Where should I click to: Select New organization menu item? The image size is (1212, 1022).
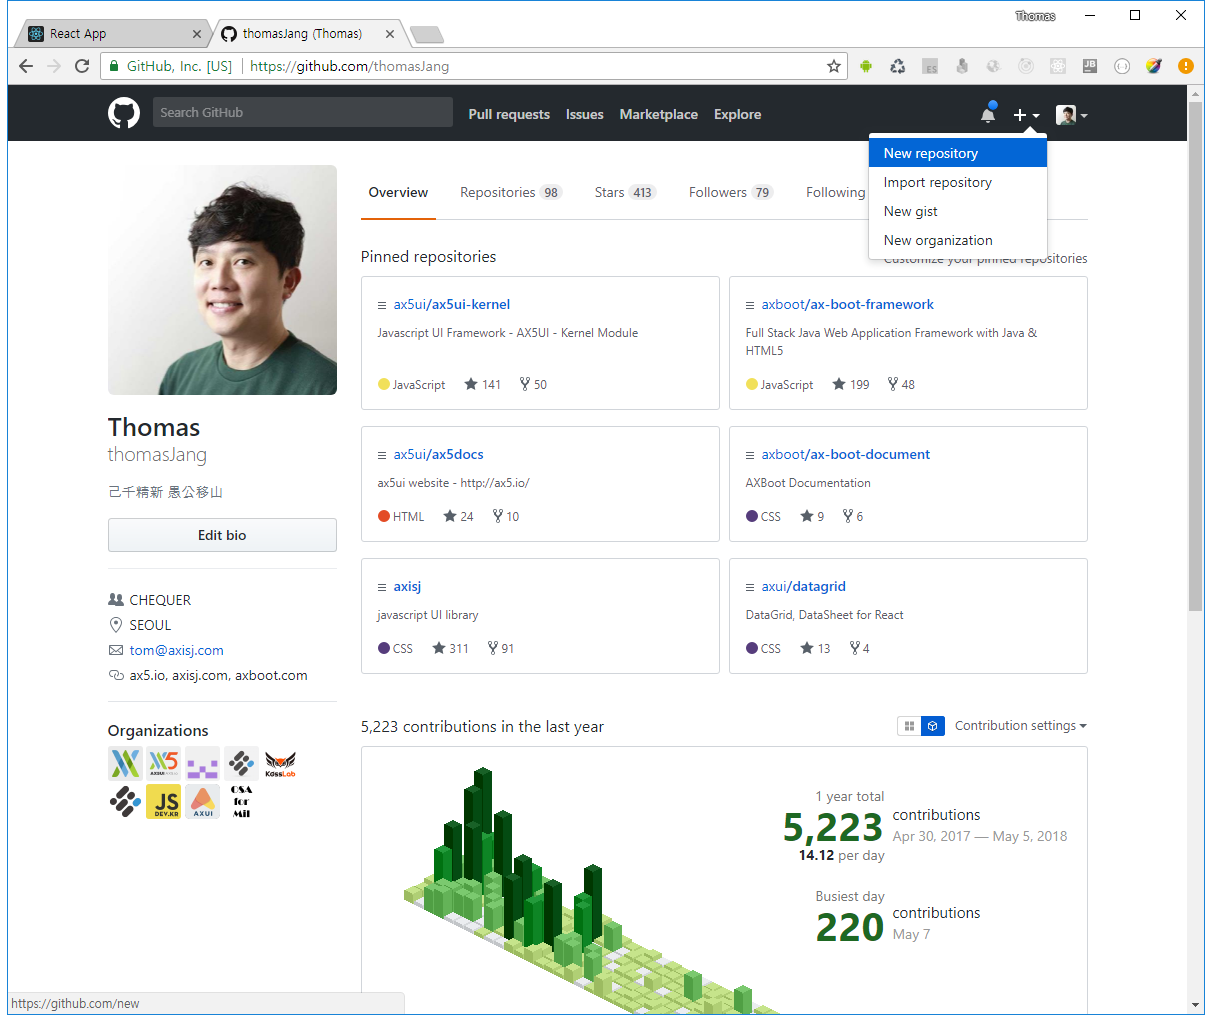click(958, 240)
